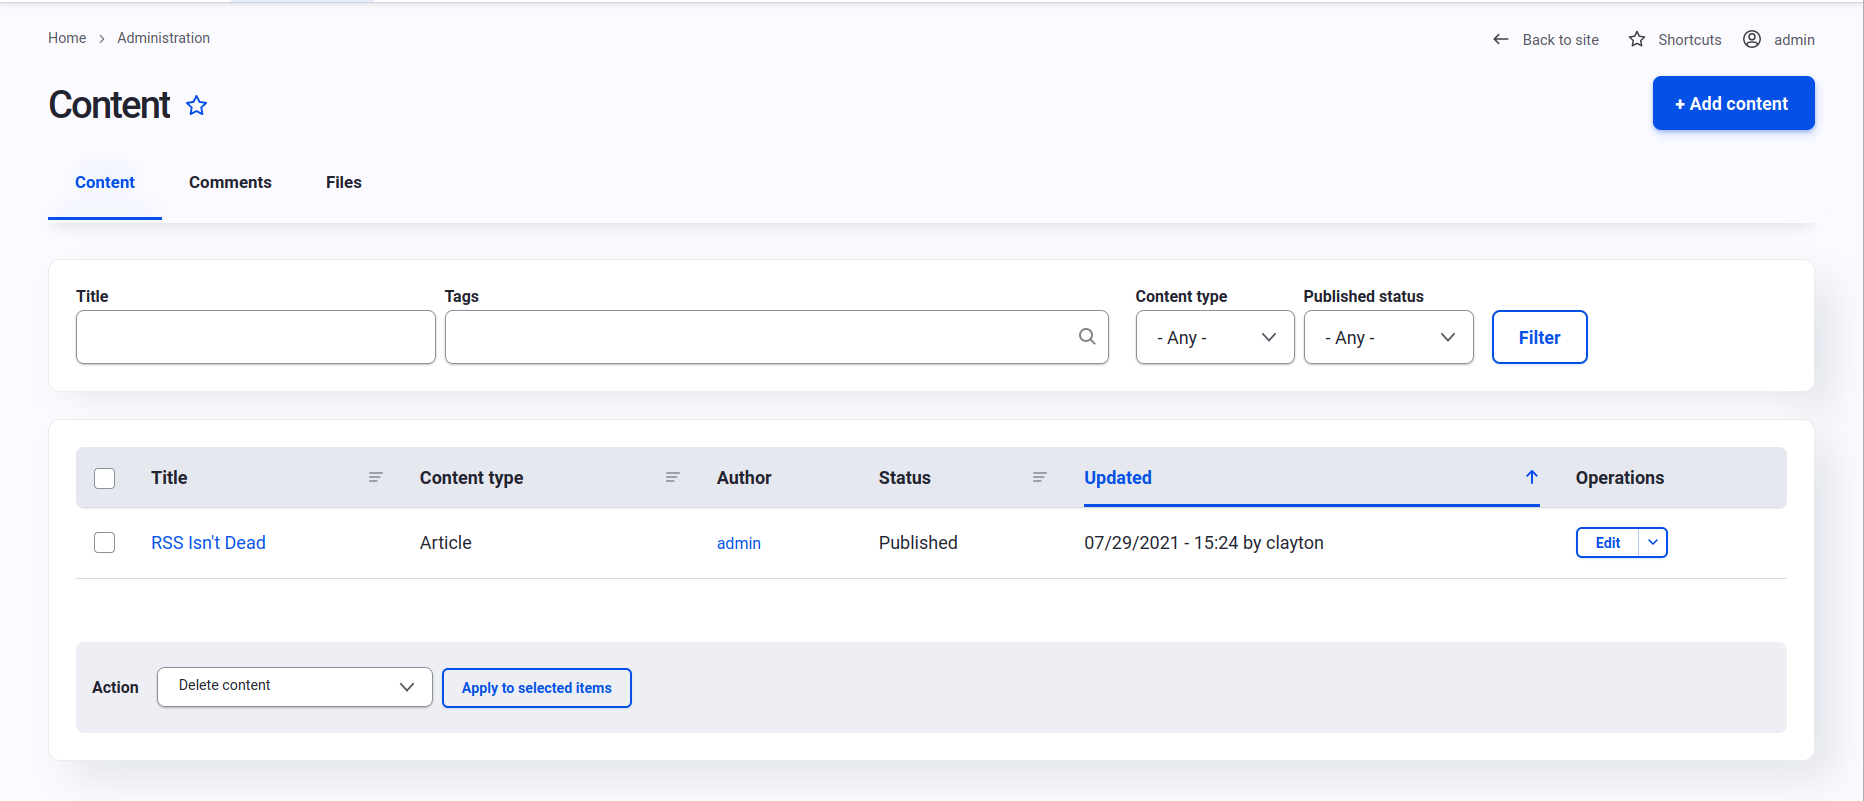Click the priority icon in Title column
Screen dimensions: 1864x801
(x=376, y=478)
